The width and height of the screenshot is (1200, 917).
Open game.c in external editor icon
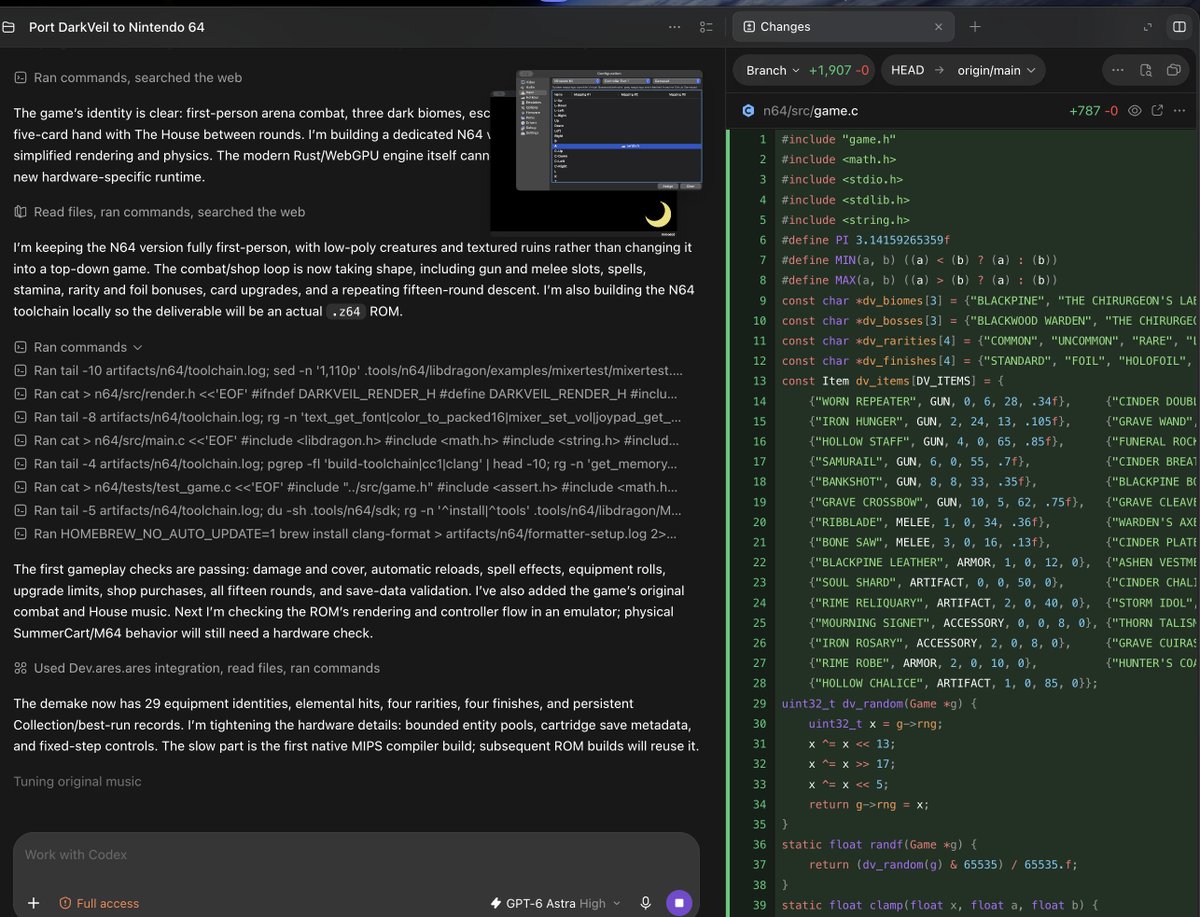1158,111
